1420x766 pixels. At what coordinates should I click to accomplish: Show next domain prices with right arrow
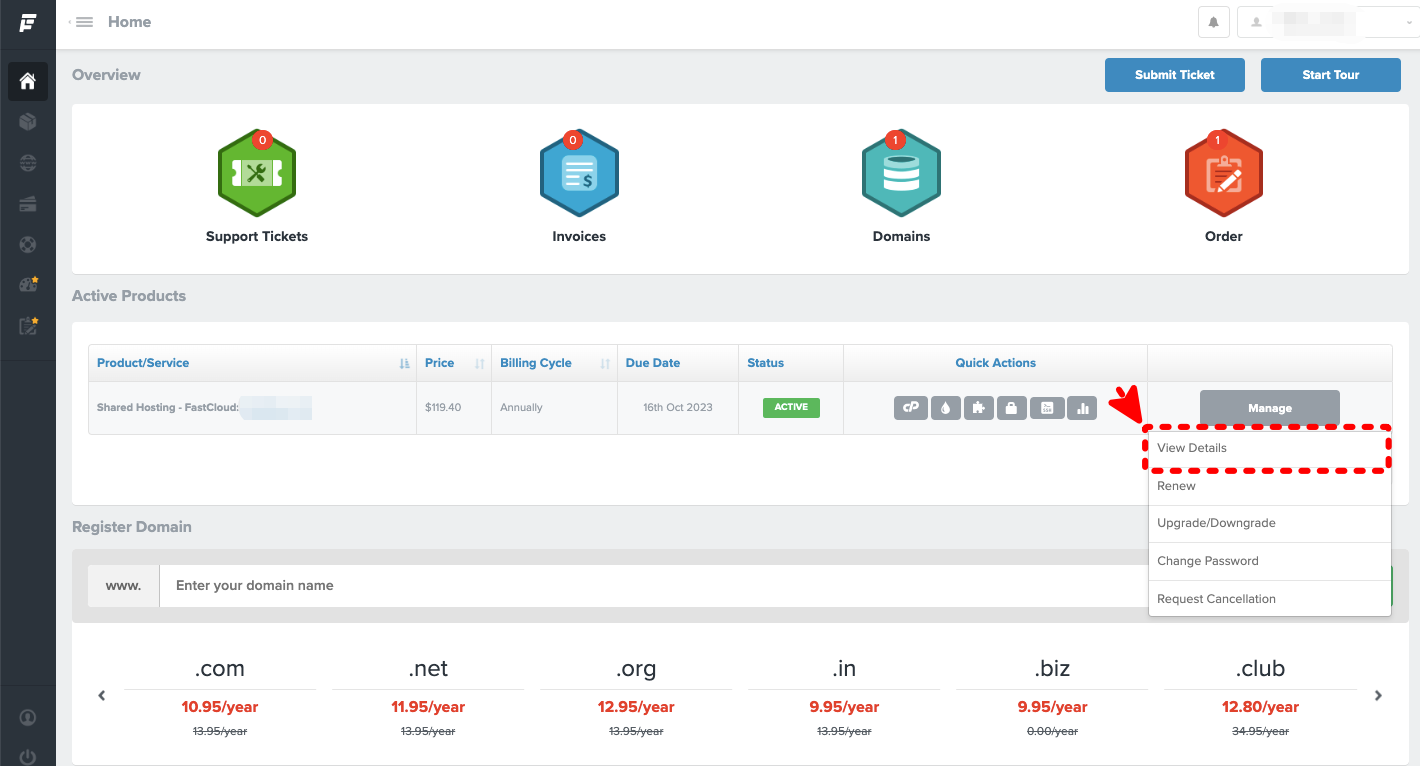pyautogui.click(x=1378, y=696)
